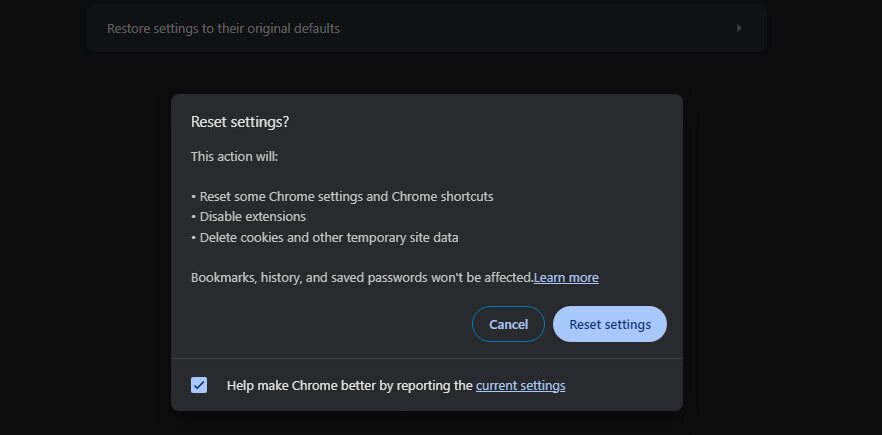The image size is (882, 435).
Task: Click the "won't be affected" text
Action: click(x=484, y=277)
